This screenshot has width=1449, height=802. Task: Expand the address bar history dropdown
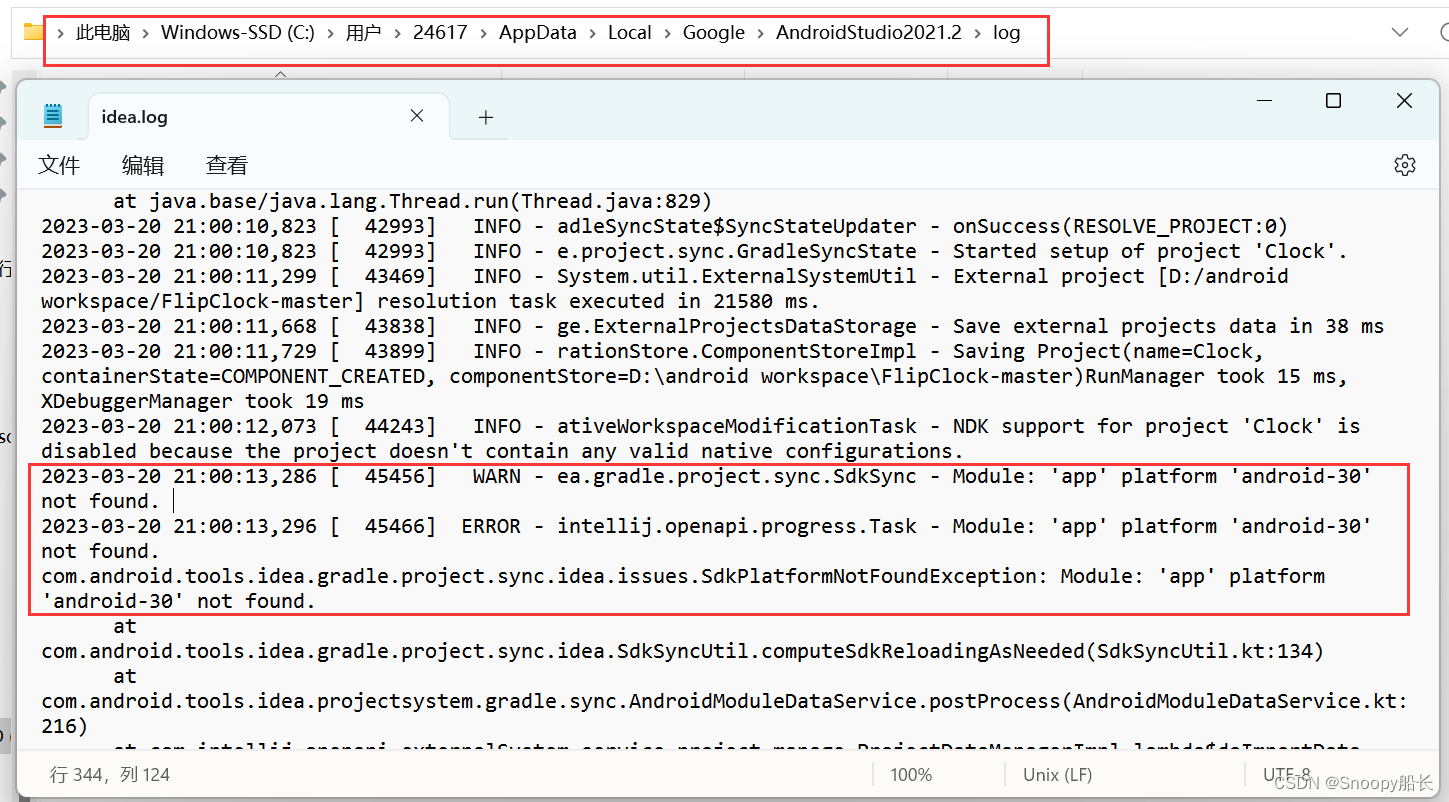coord(1400,32)
